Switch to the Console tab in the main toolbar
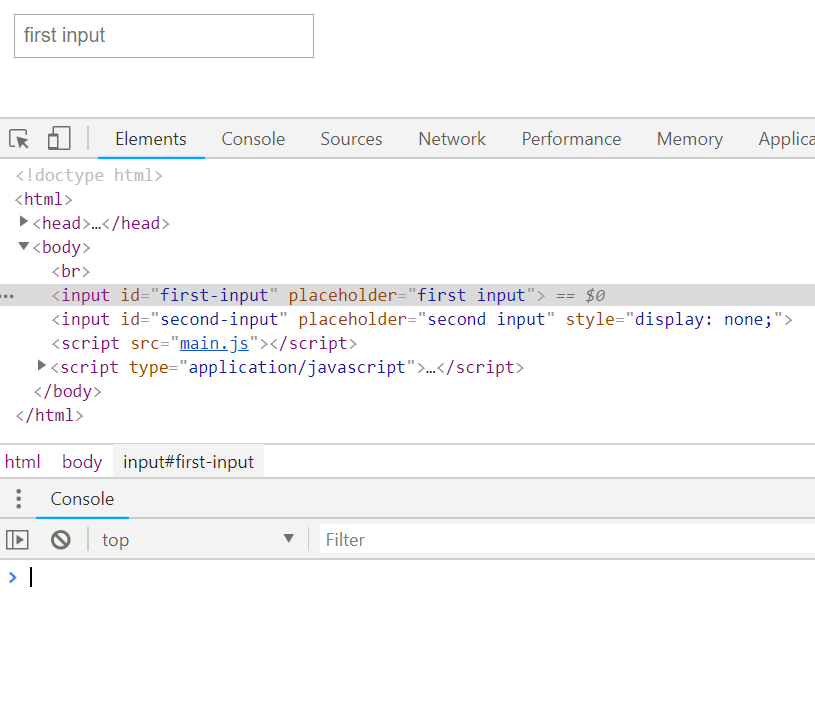The image size is (815, 717). point(253,139)
